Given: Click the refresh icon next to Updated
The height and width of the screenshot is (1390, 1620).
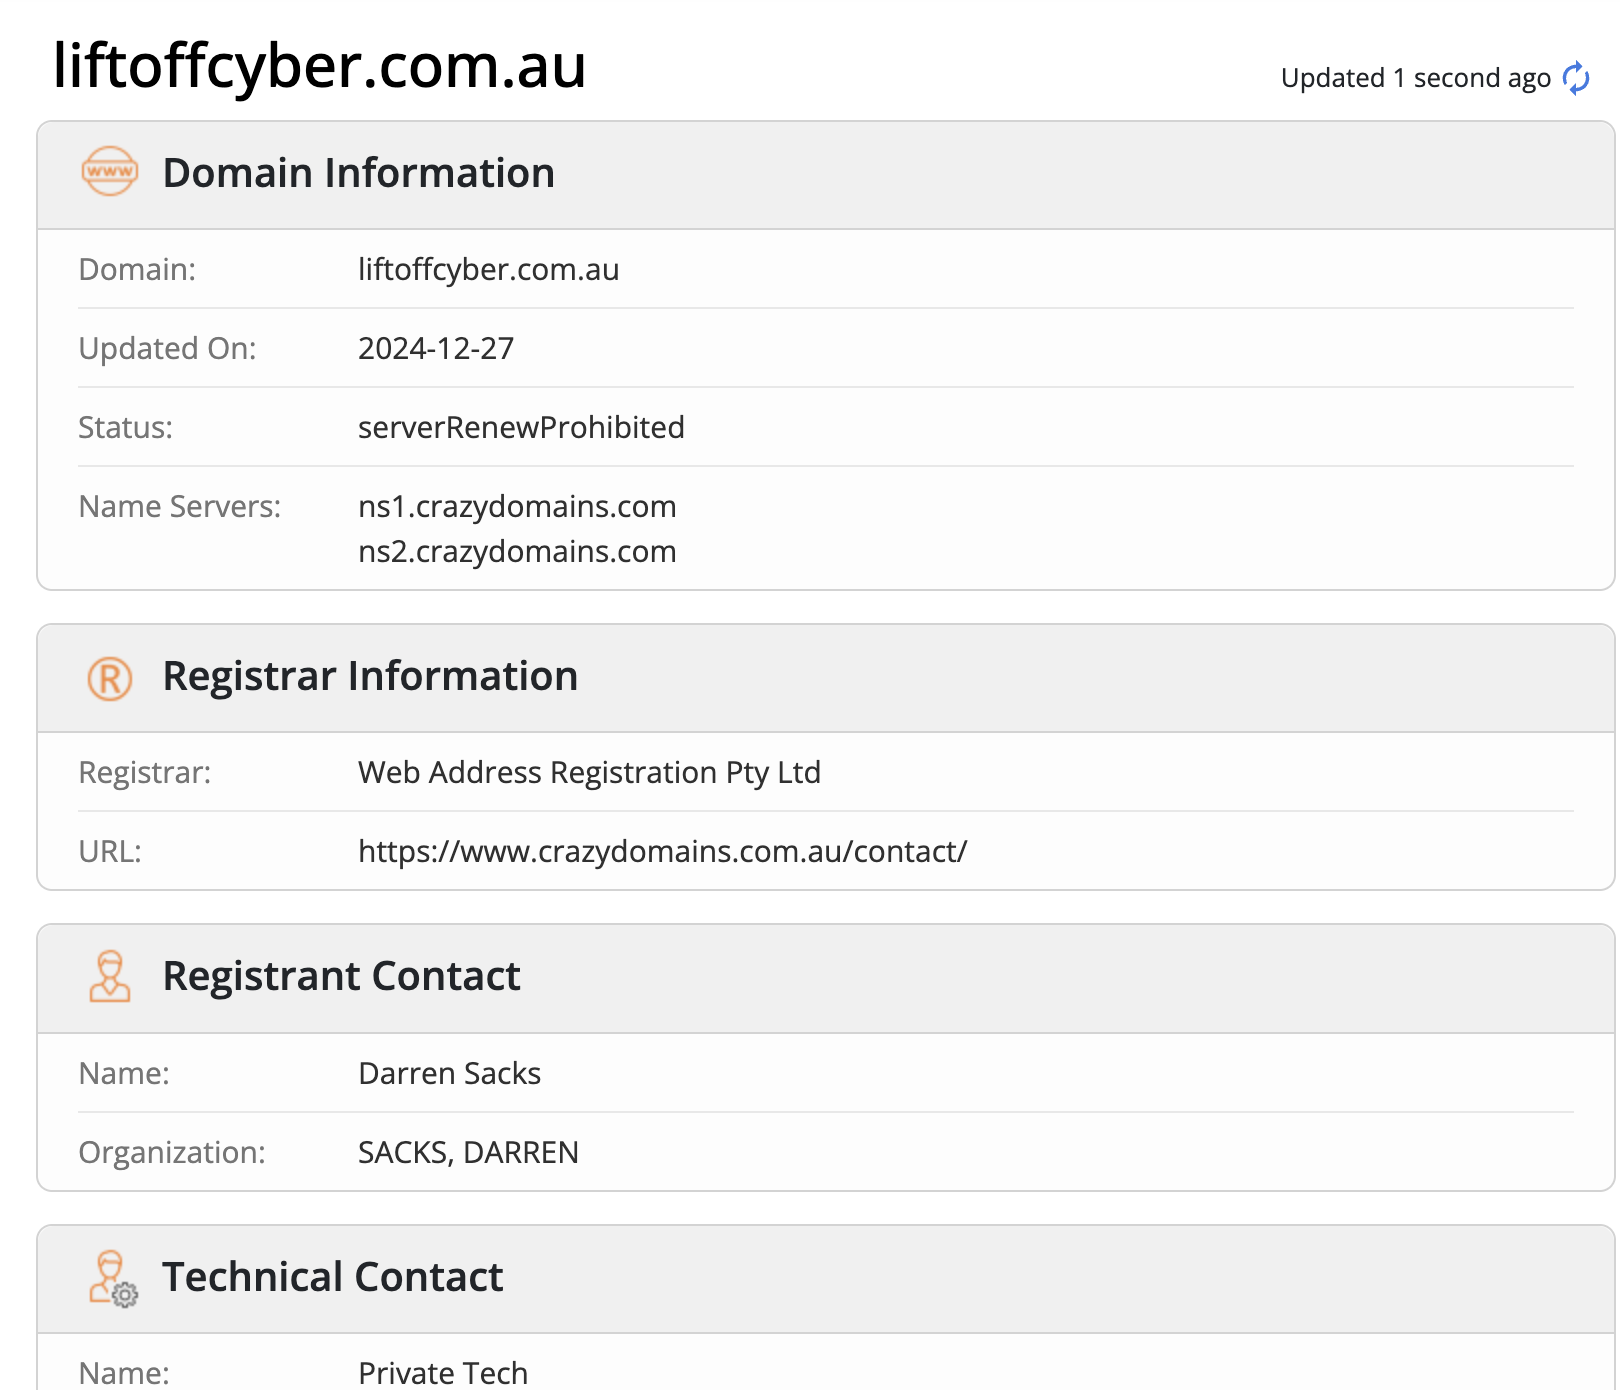Looking at the screenshot, I should [x=1576, y=78].
